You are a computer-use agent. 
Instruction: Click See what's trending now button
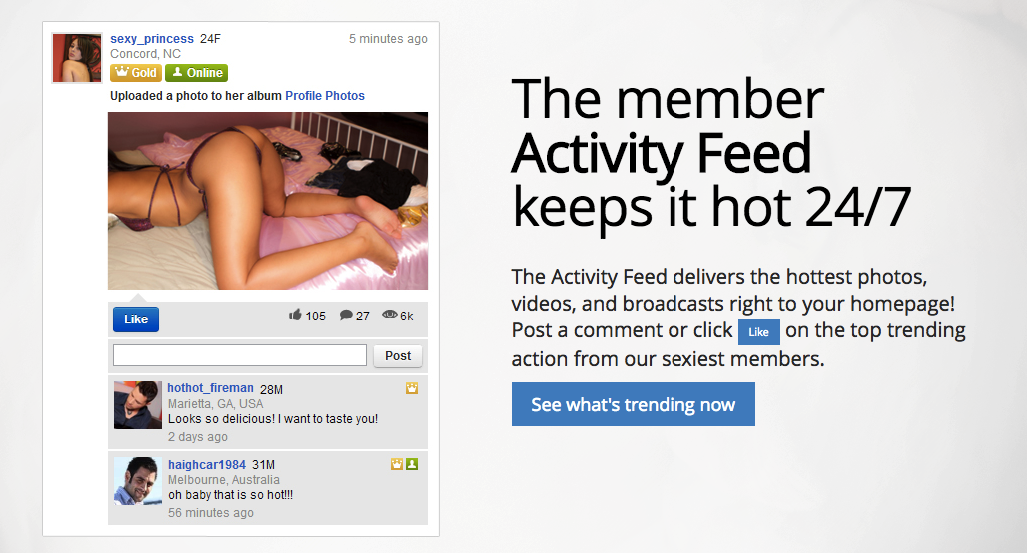[x=633, y=404]
